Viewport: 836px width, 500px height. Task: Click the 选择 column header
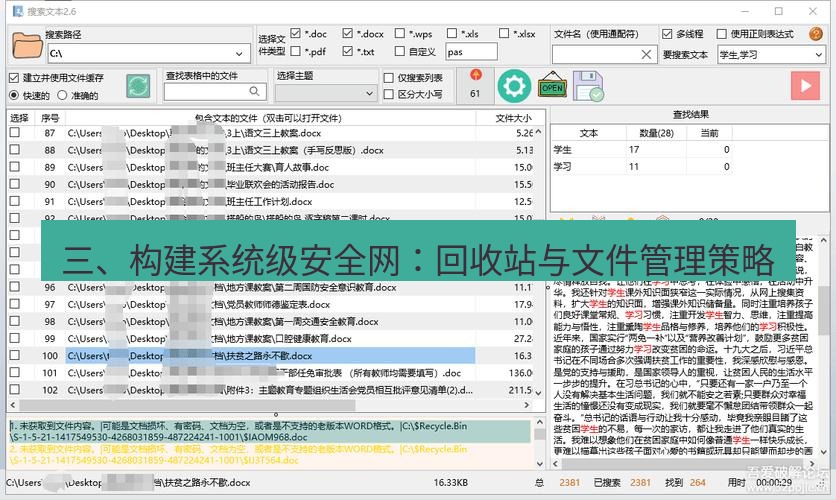19,118
